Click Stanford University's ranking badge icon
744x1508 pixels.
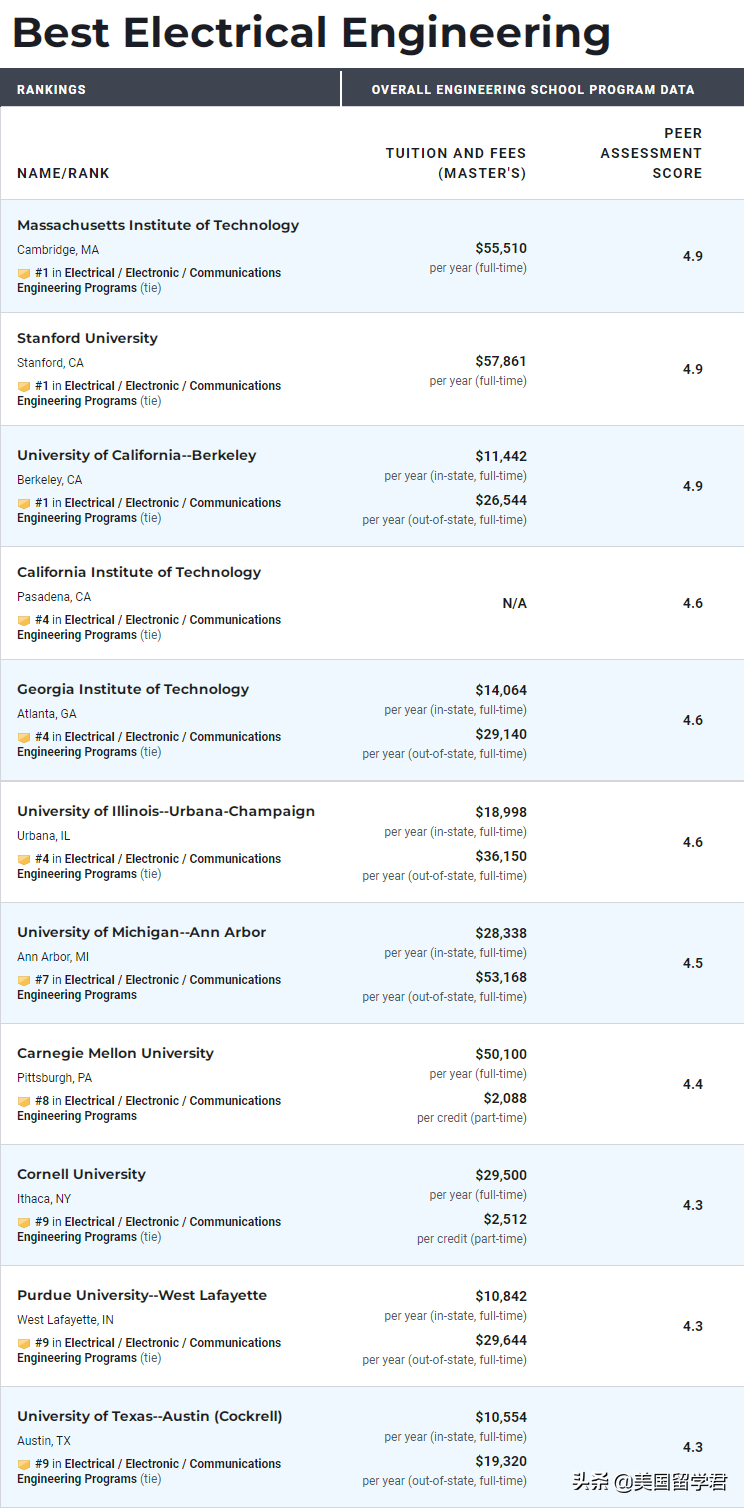24,386
